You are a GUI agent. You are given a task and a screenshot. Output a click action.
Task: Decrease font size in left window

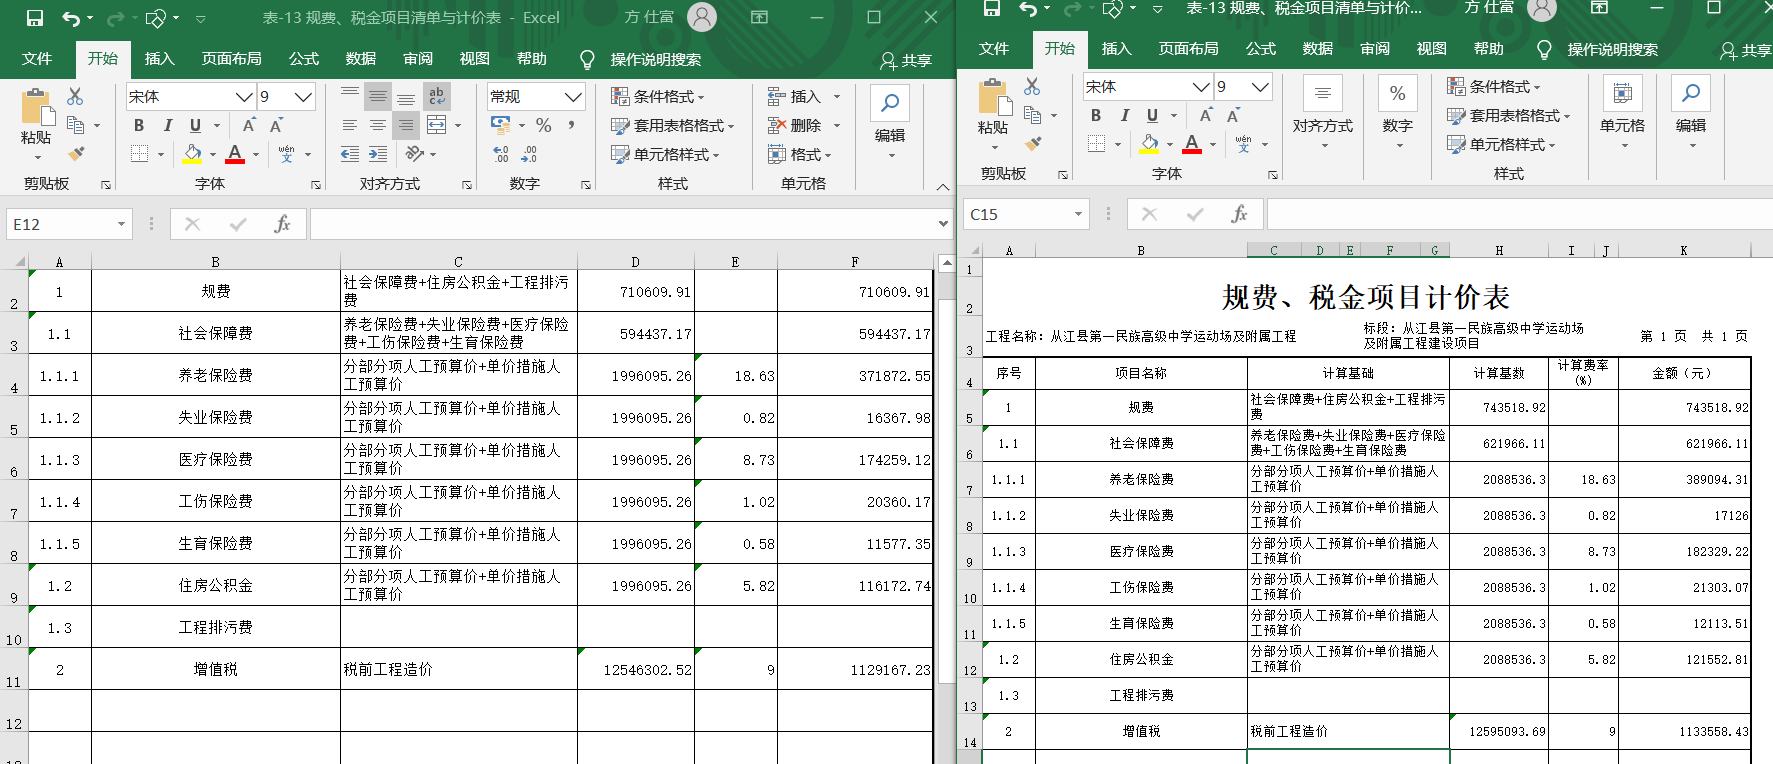276,125
